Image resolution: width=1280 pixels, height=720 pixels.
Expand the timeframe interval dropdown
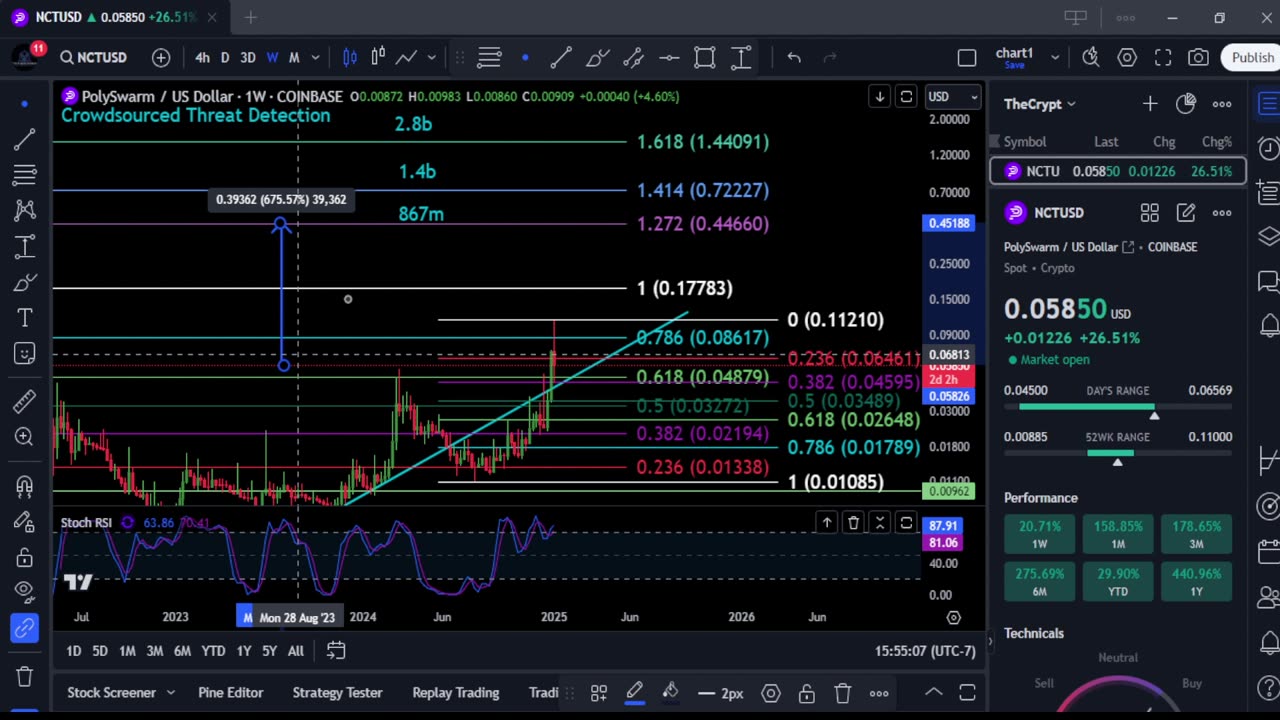(x=315, y=58)
